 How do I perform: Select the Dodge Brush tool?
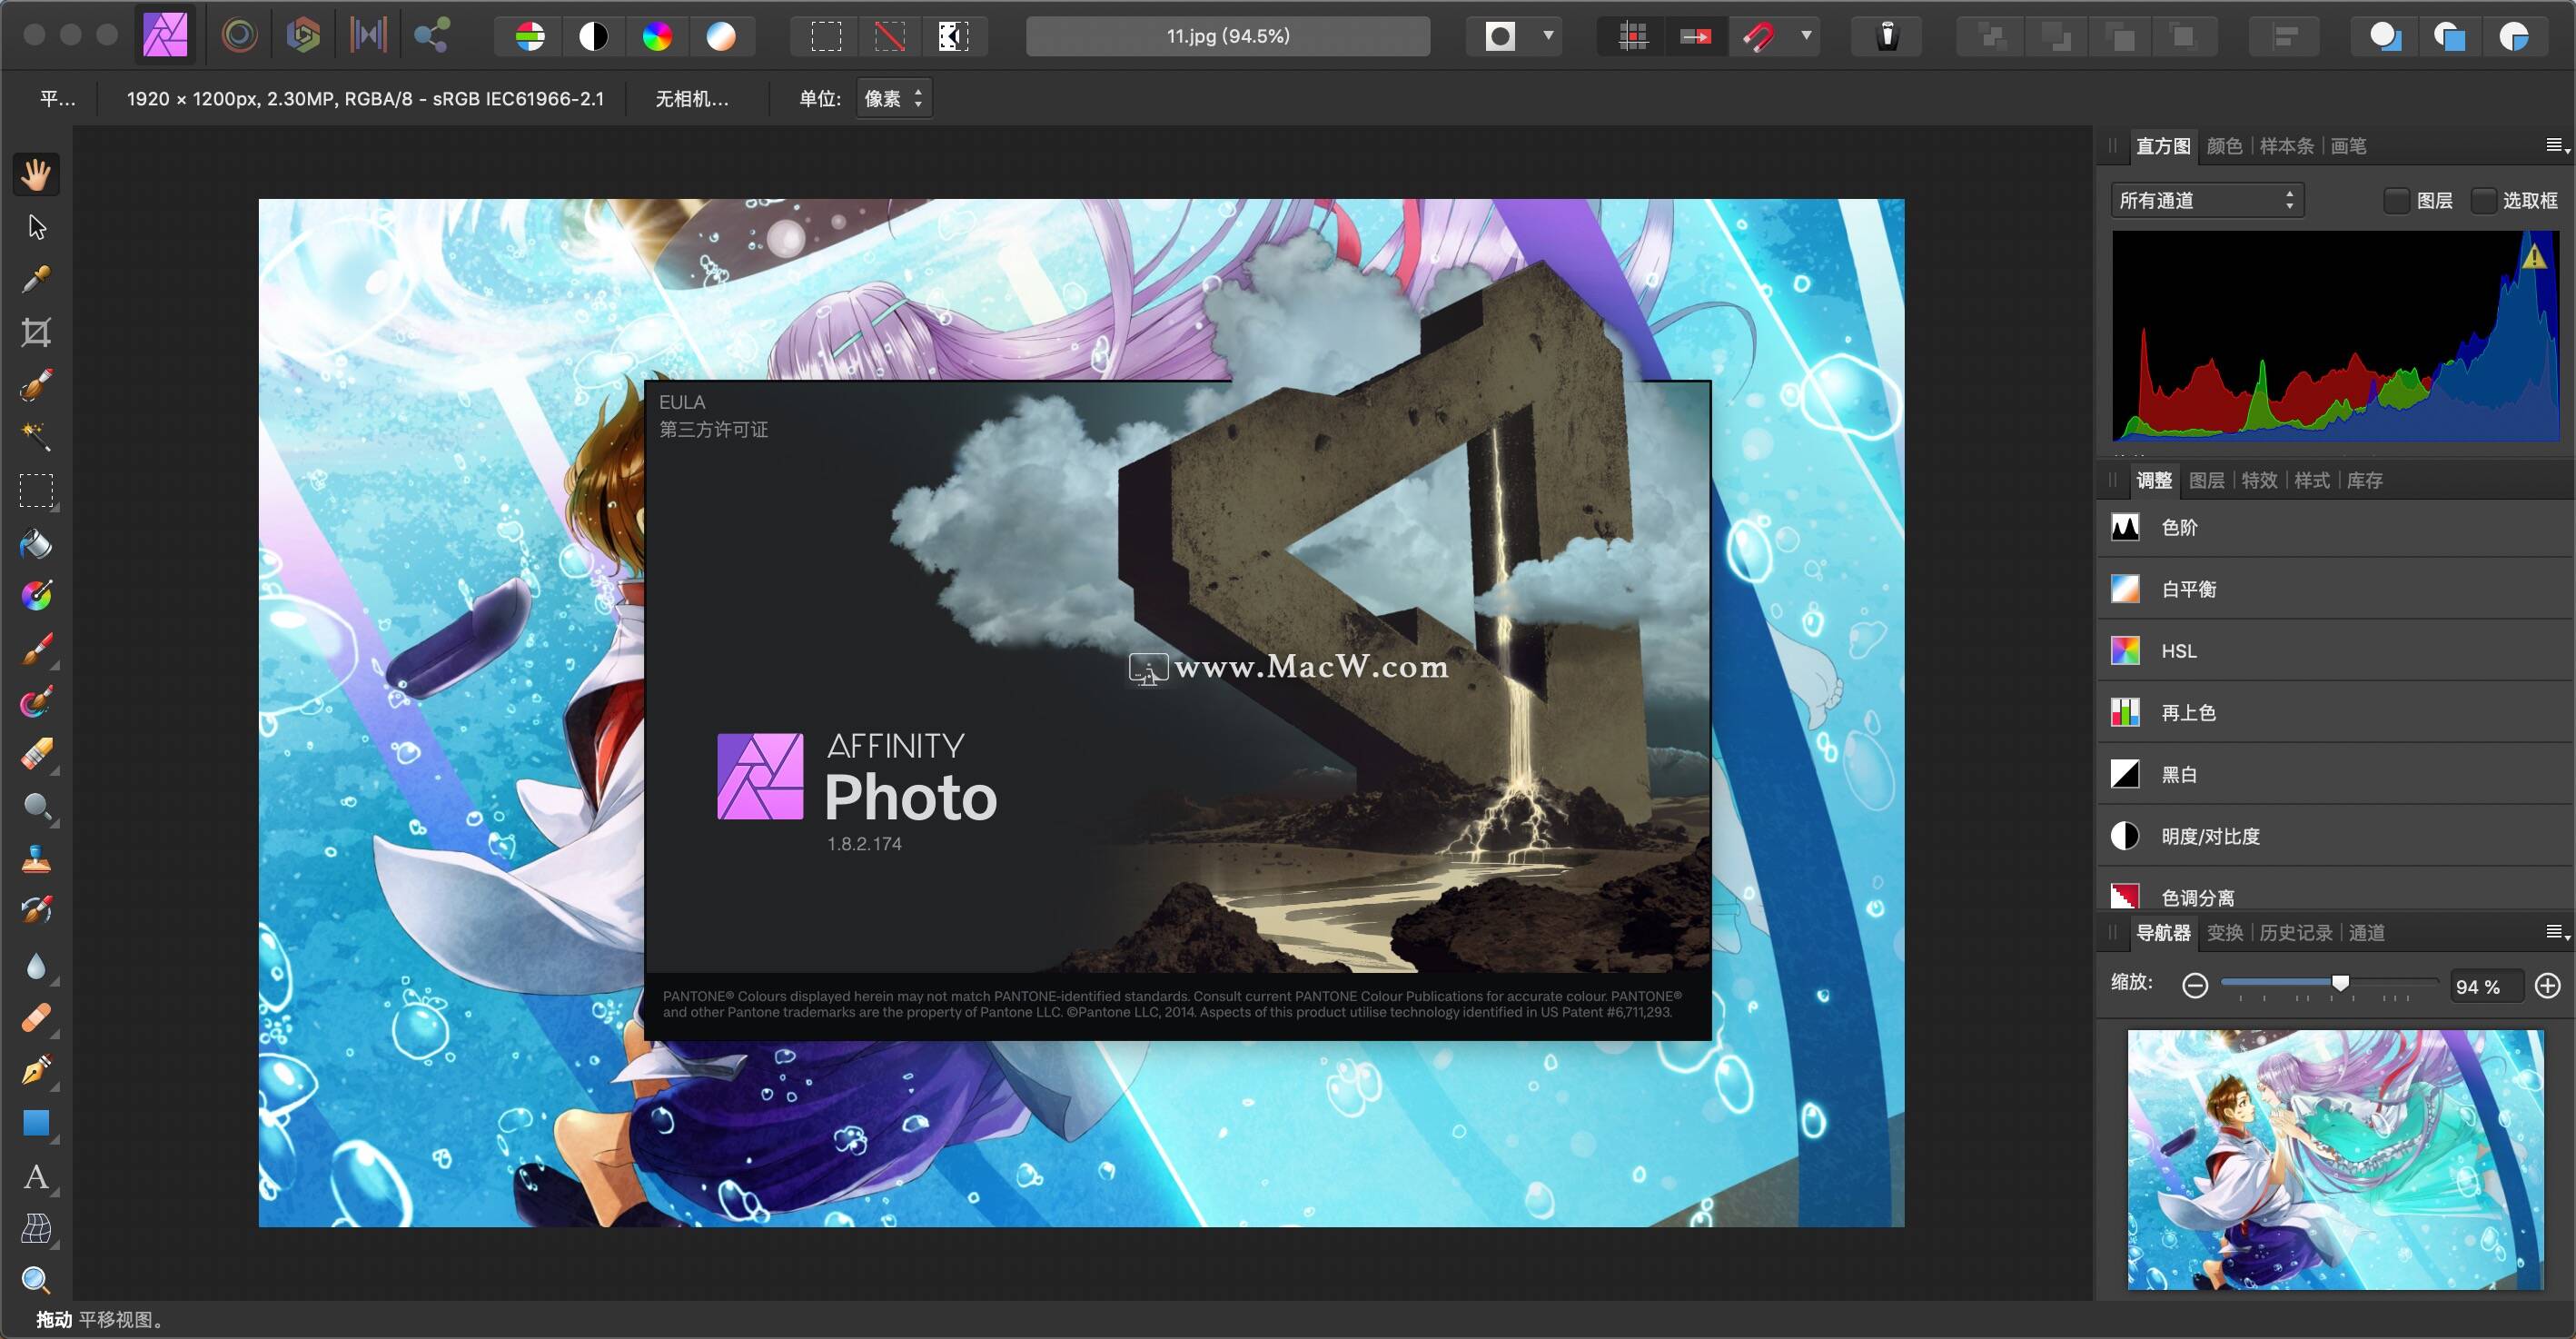(x=36, y=807)
